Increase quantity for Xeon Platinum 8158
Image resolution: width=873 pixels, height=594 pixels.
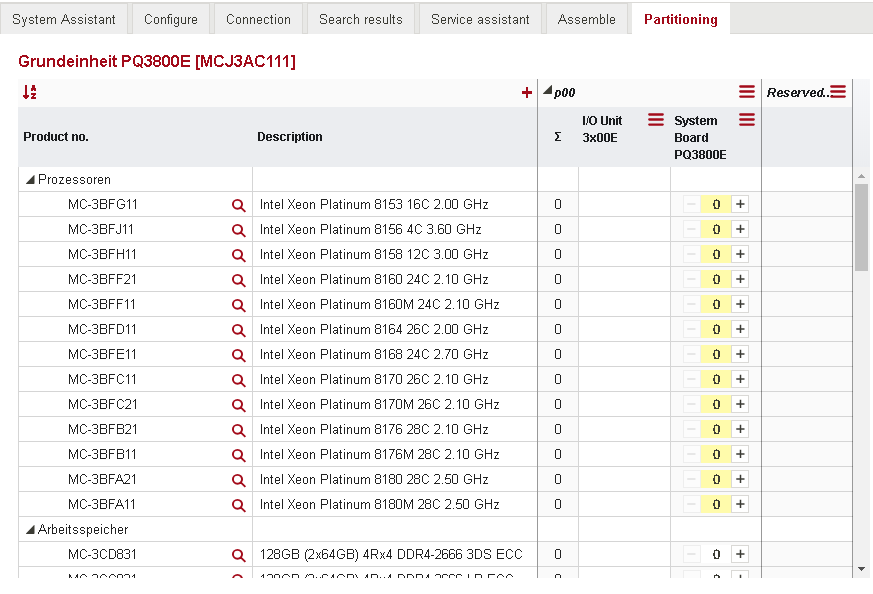tap(740, 254)
